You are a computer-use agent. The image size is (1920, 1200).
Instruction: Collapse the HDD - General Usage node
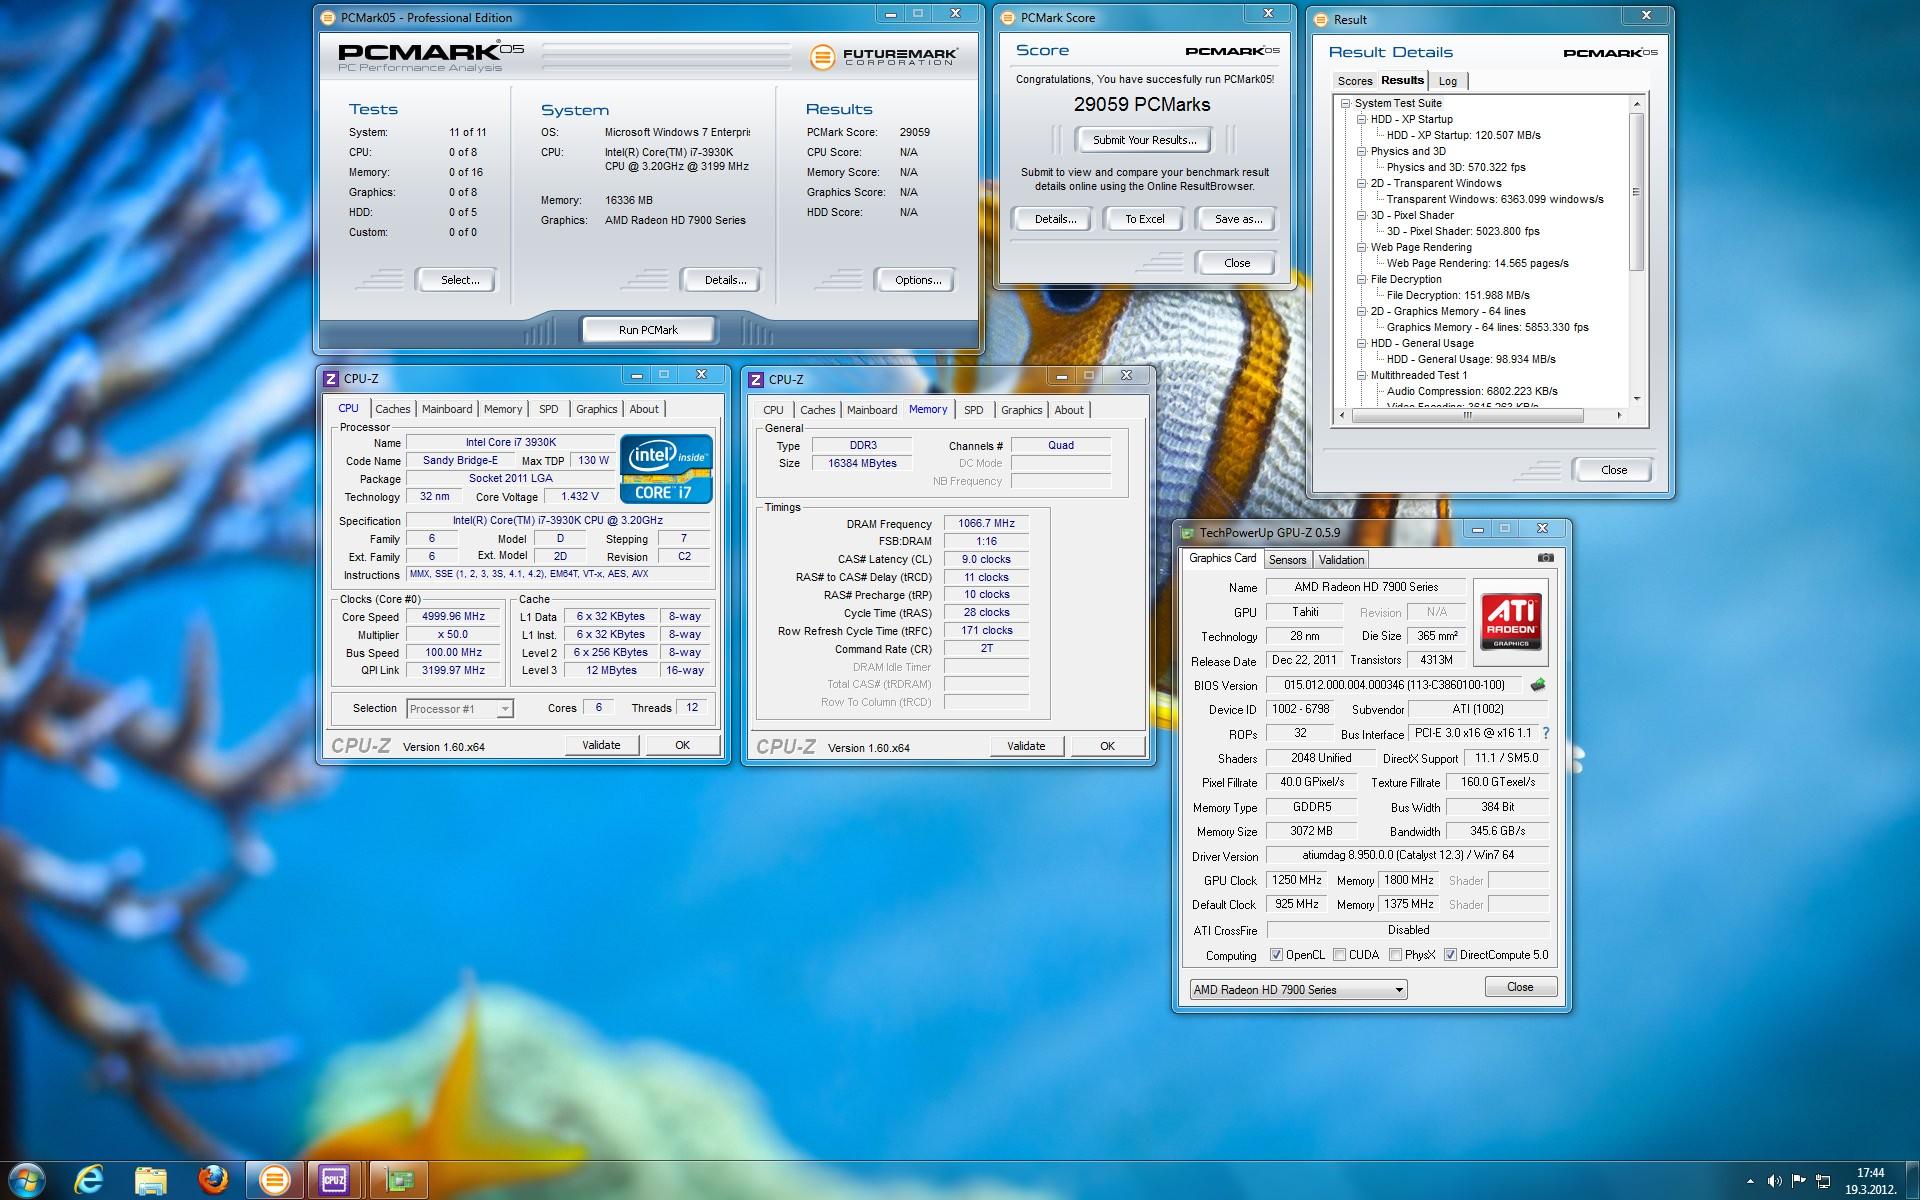pos(1362,343)
